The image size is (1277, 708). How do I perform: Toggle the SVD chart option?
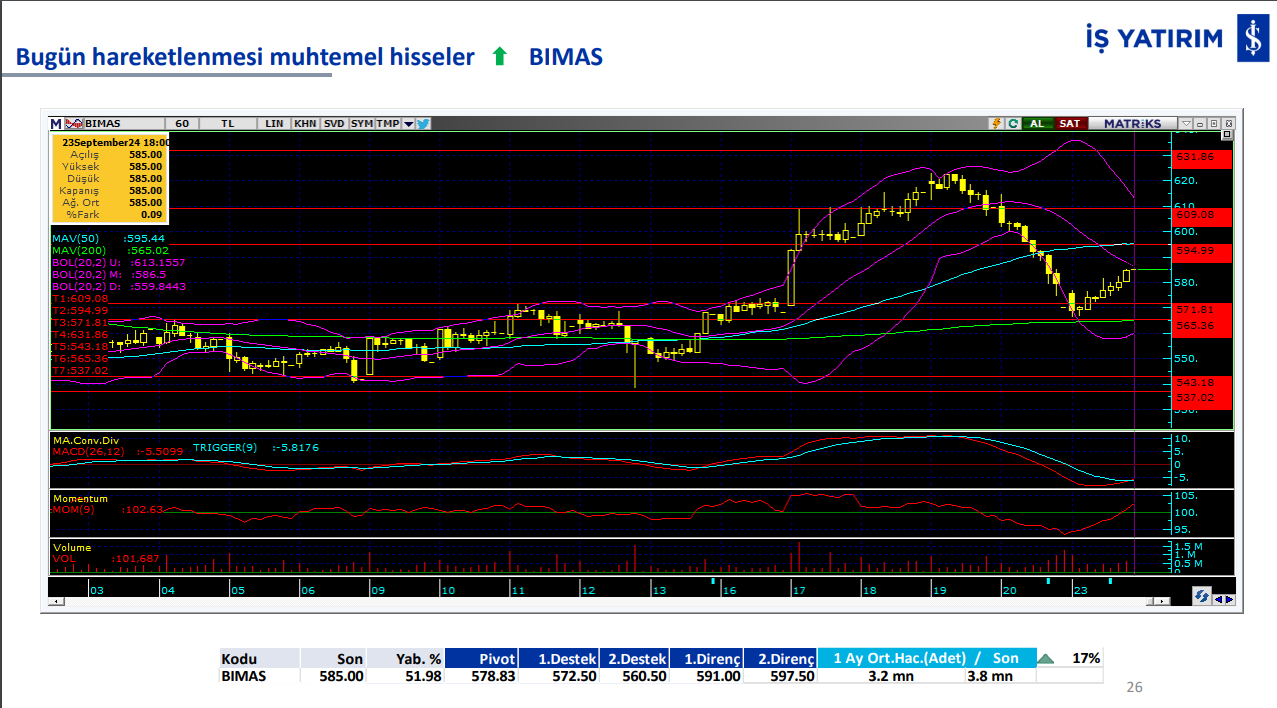point(334,124)
